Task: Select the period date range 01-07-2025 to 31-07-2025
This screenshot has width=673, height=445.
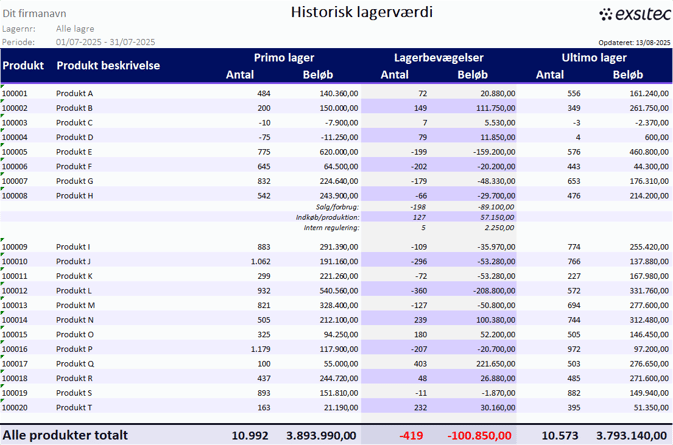Action: point(105,42)
